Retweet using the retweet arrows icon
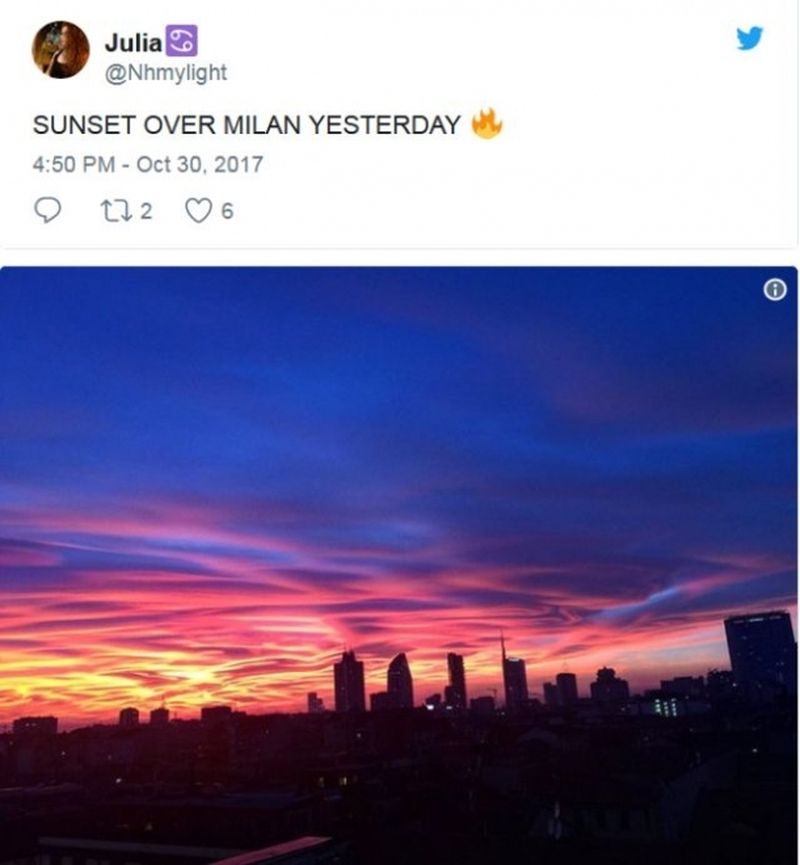Image resolution: width=800 pixels, height=865 pixels. (116, 211)
